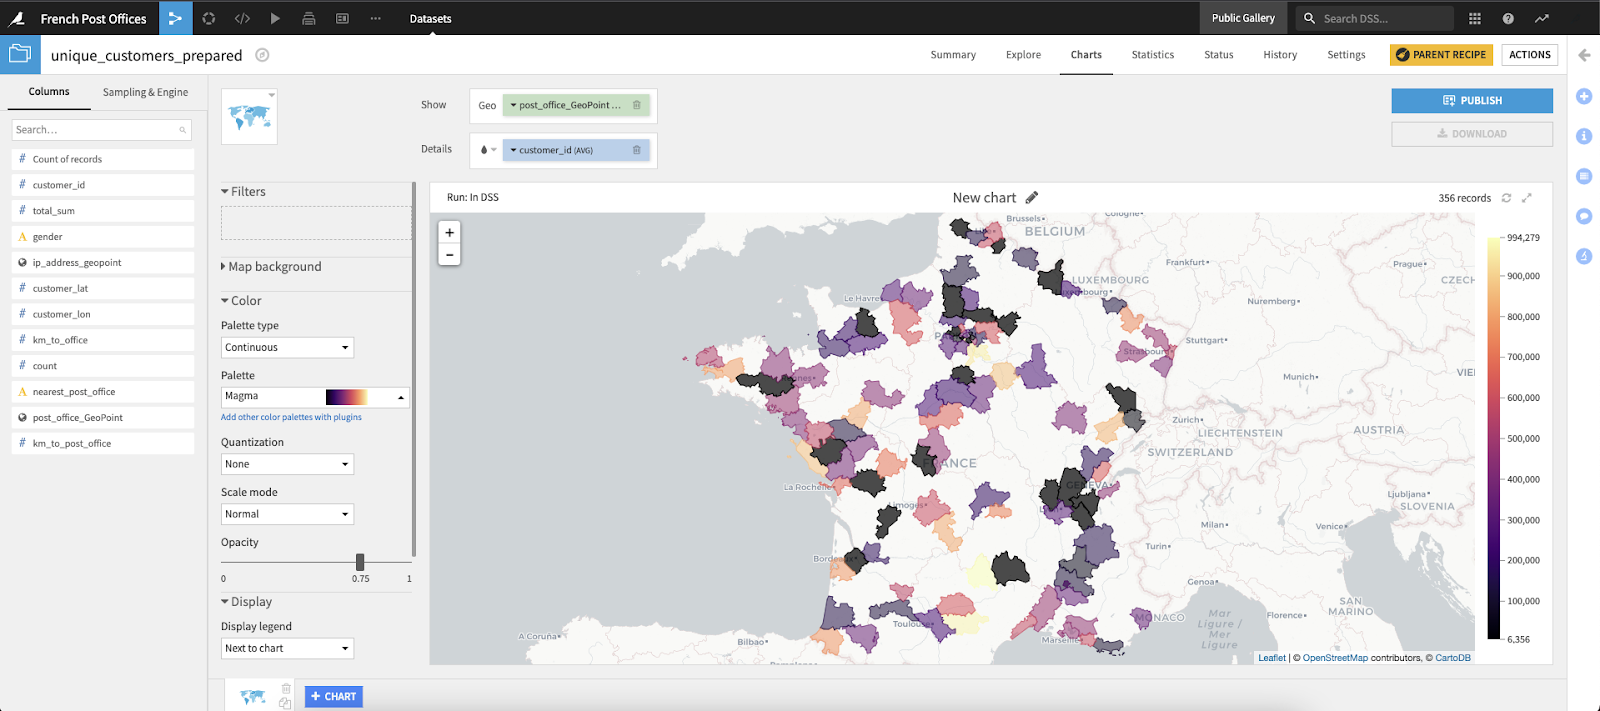Click the Flow icon in top bar

(175, 18)
